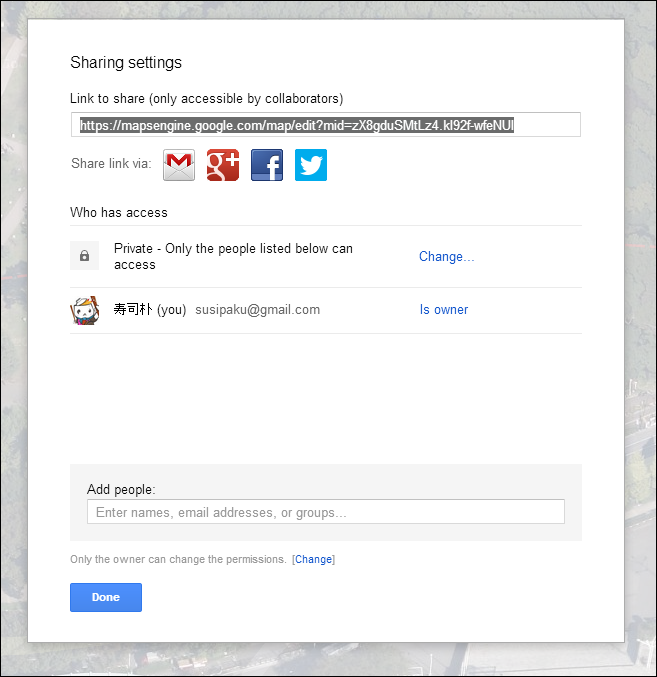Click the bracketed Change link for permissions
657x677 pixels.
click(x=313, y=559)
